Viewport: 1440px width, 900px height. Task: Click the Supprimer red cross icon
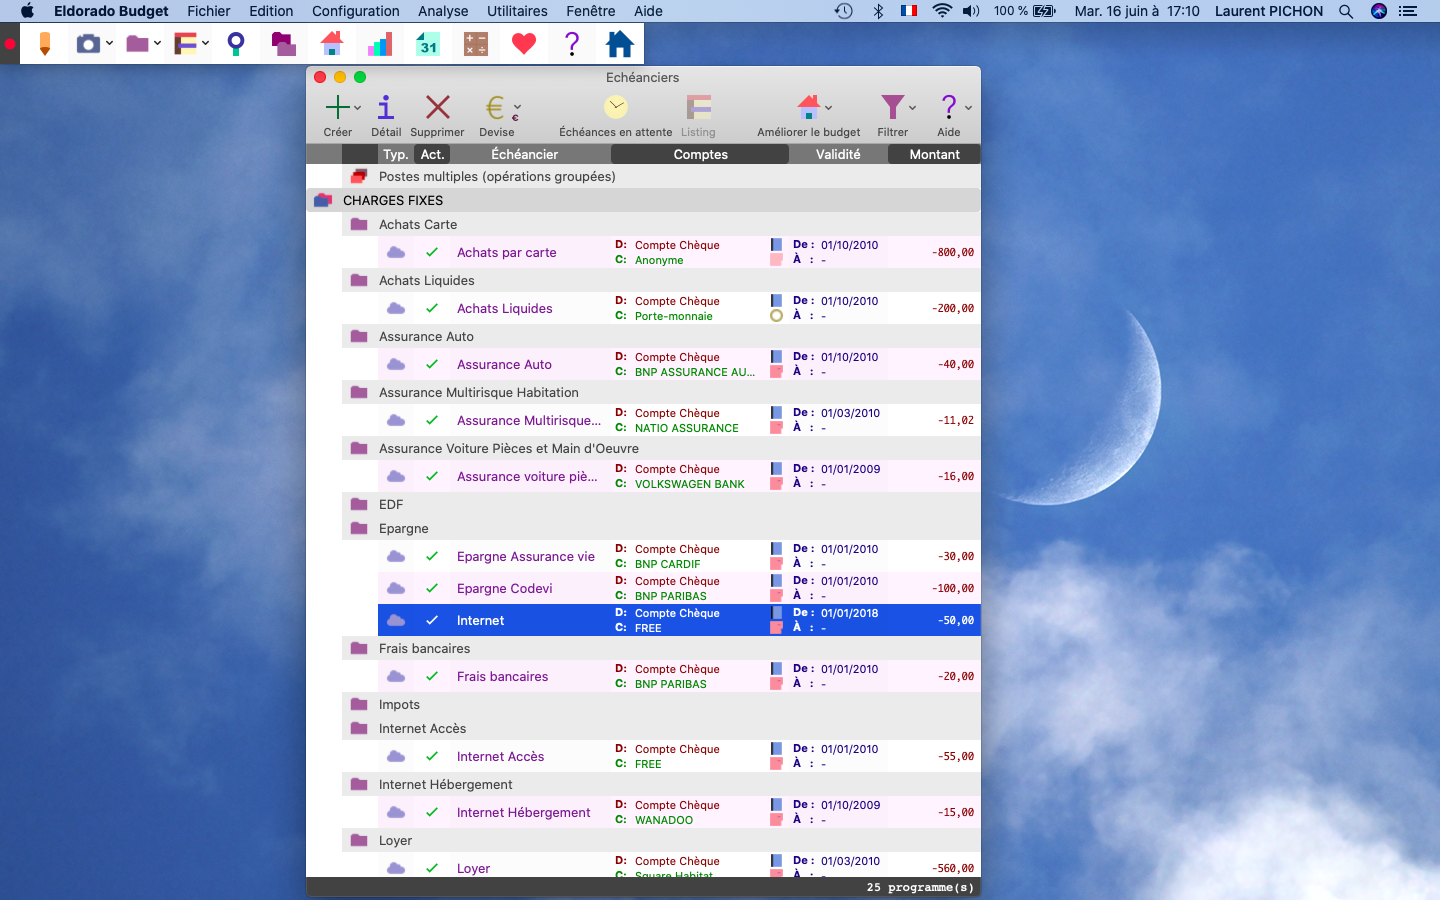(x=437, y=107)
